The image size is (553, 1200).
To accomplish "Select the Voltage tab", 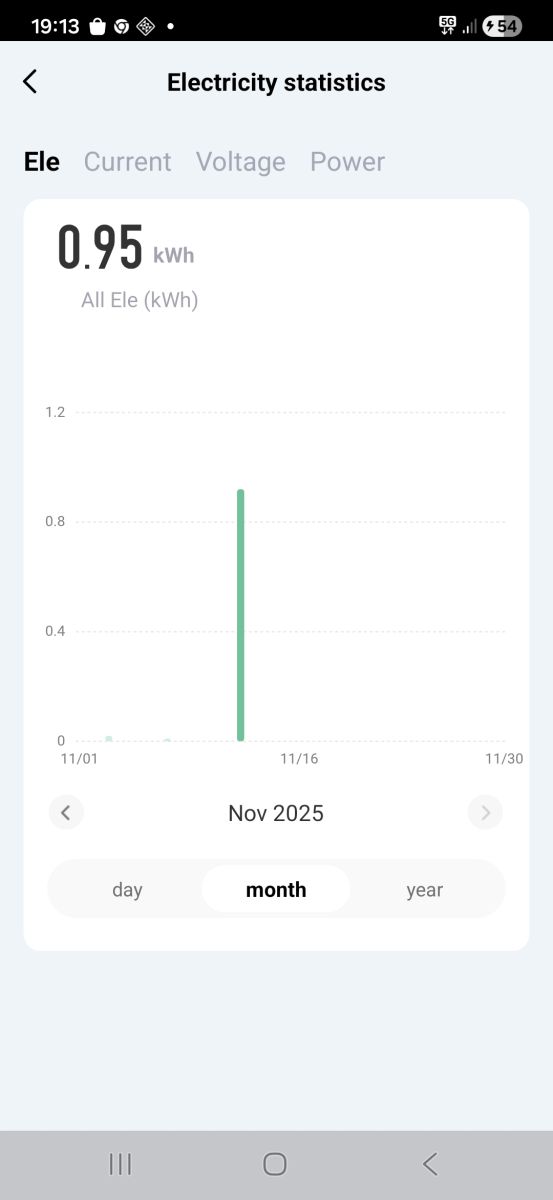I will [x=240, y=162].
